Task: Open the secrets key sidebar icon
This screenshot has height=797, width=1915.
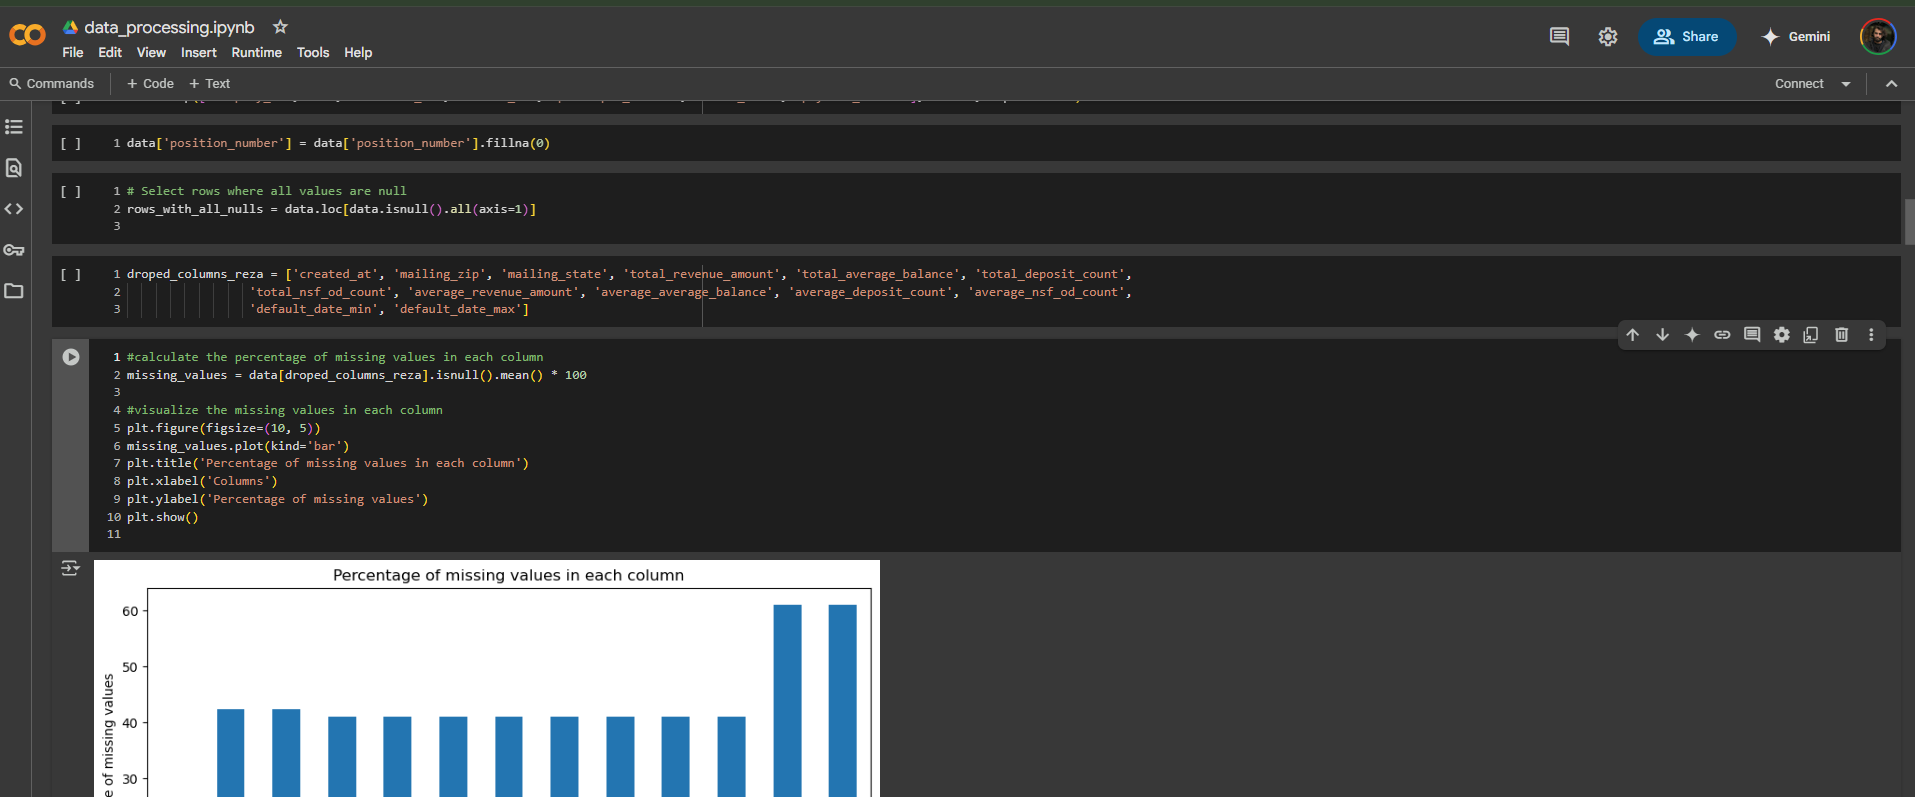Action: 14,250
